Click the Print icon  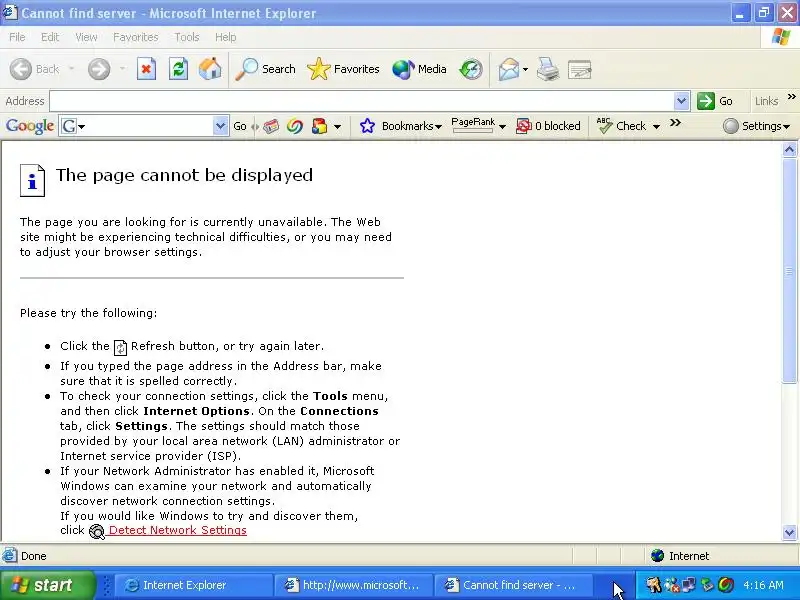pos(548,69)
